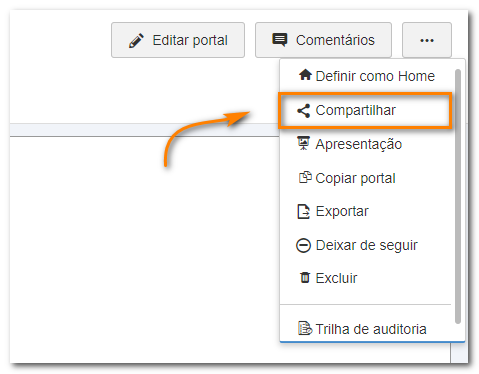Click the audit trail document icon

305,328
